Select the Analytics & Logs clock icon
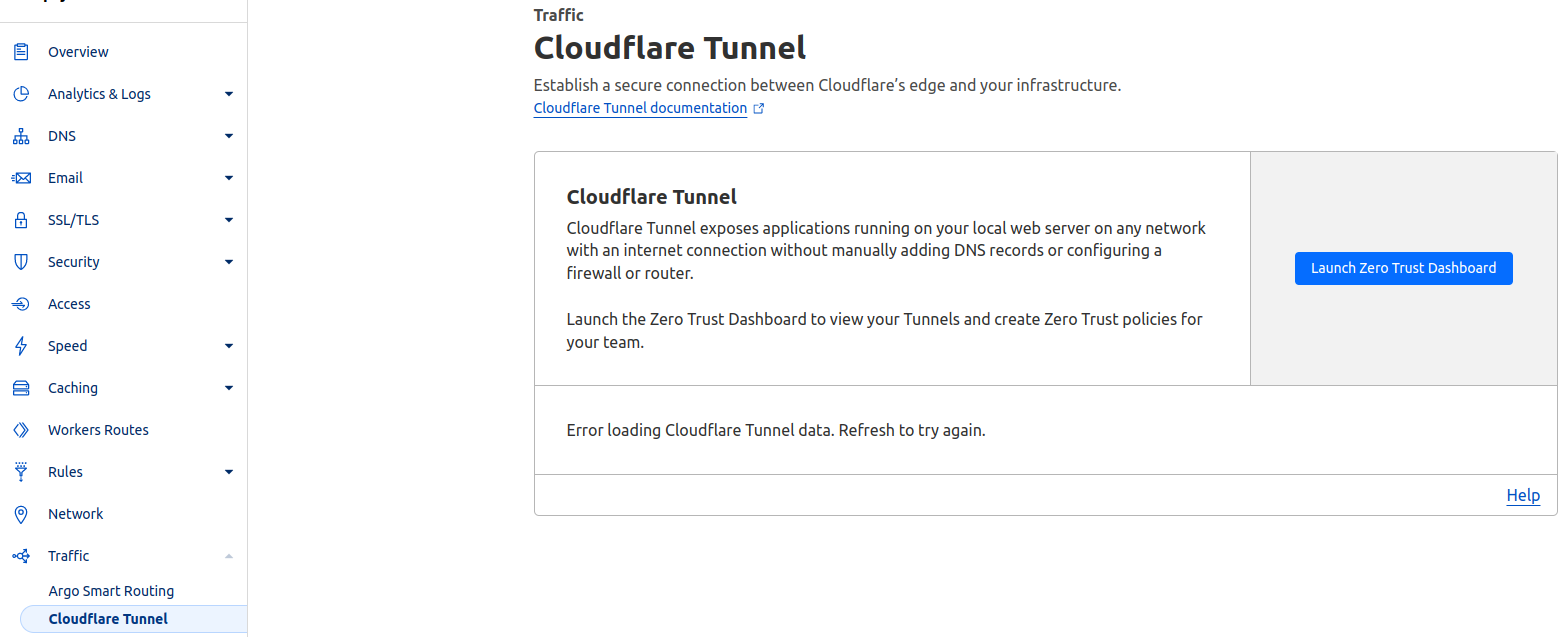 point(20,93)
